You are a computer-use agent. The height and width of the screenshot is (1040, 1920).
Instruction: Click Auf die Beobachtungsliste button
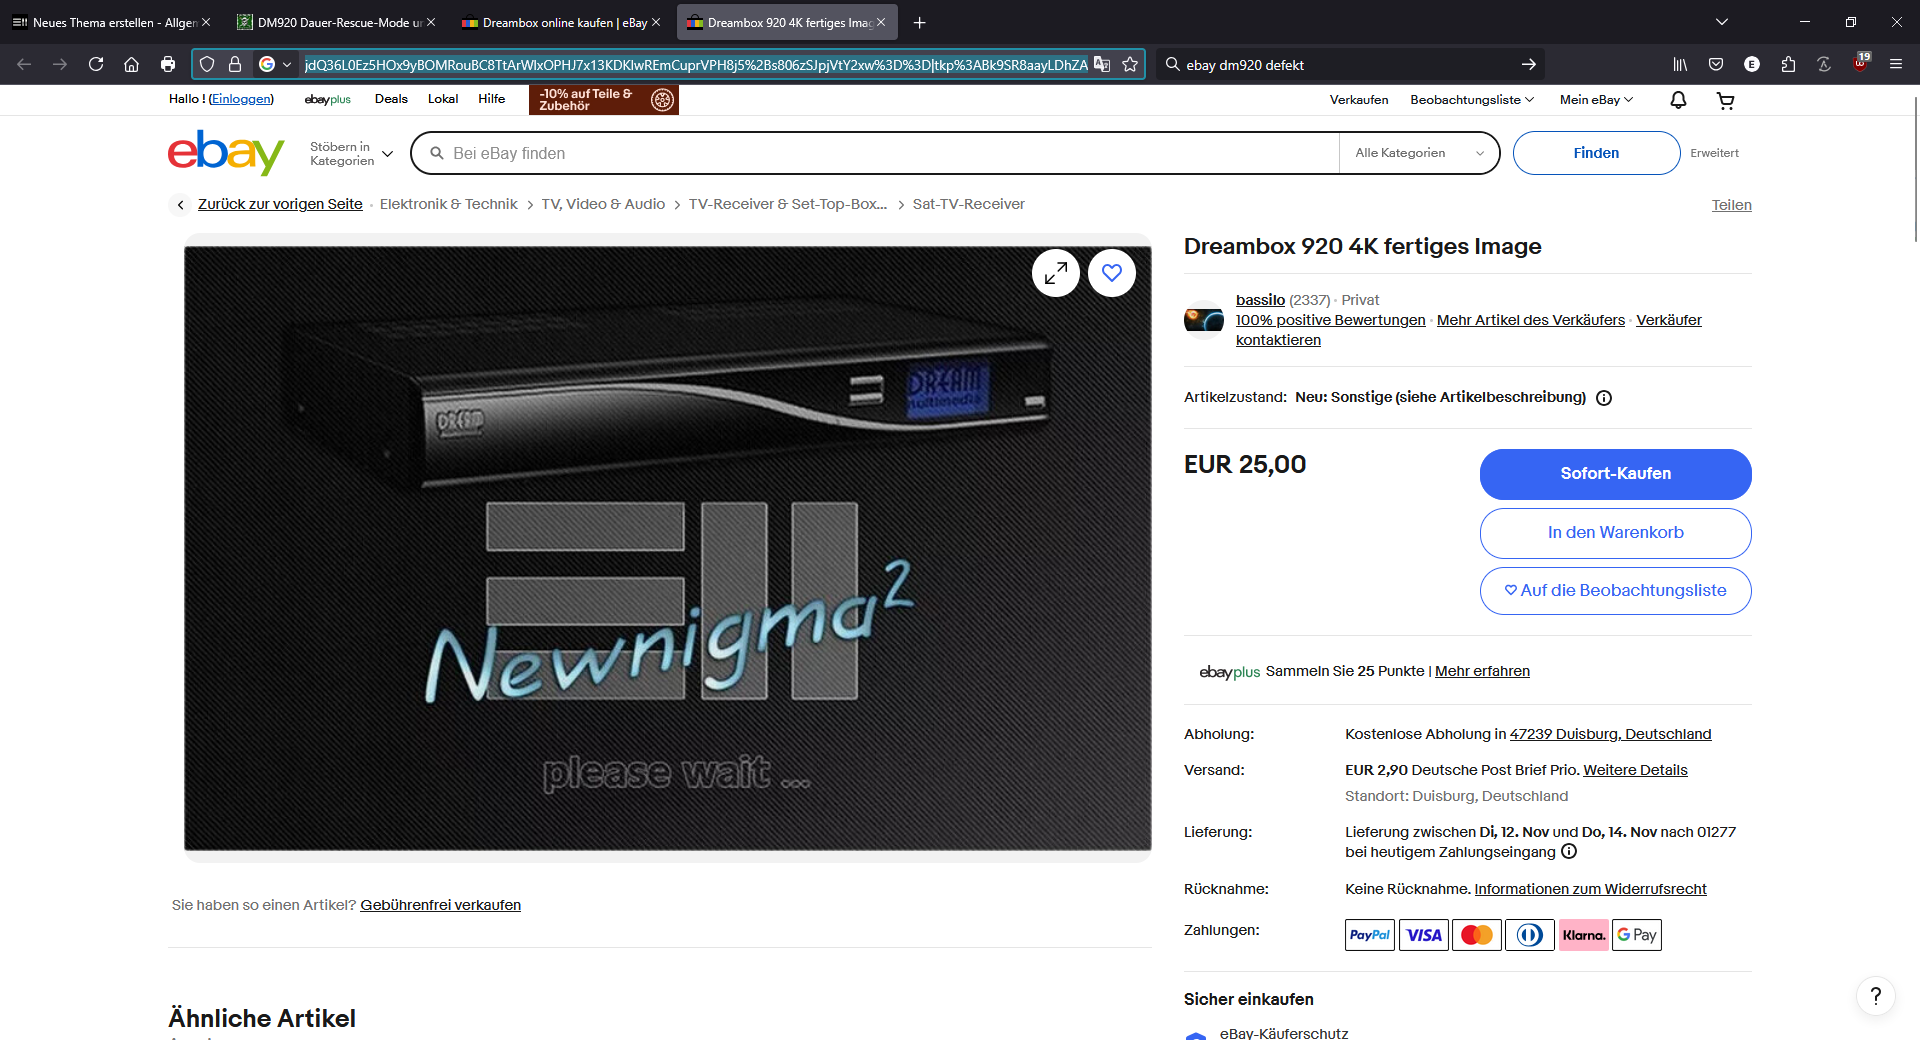(x=1616, y=591)
